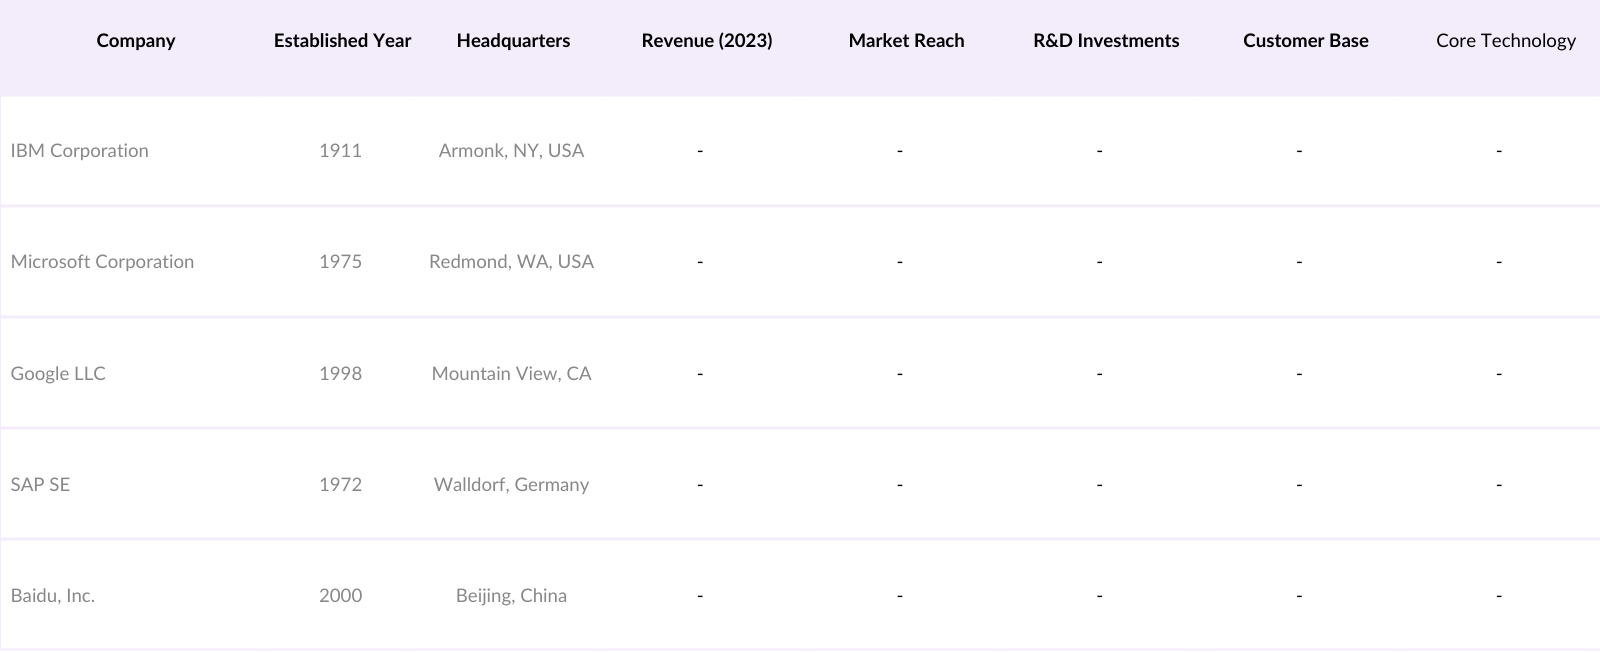Click the Headquarters column header

click(x=513, y=41)
